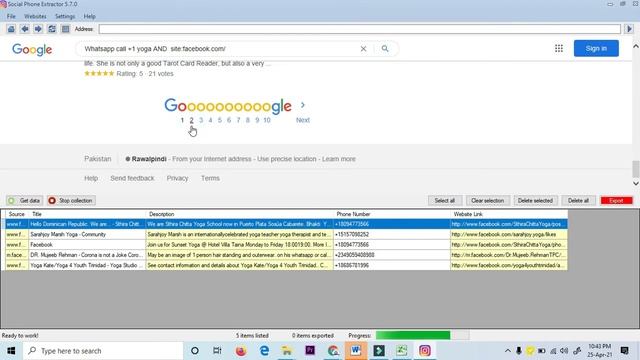The image size is (640, 360).
Task: Click the Google Sign in button
Action: [596, 48]
